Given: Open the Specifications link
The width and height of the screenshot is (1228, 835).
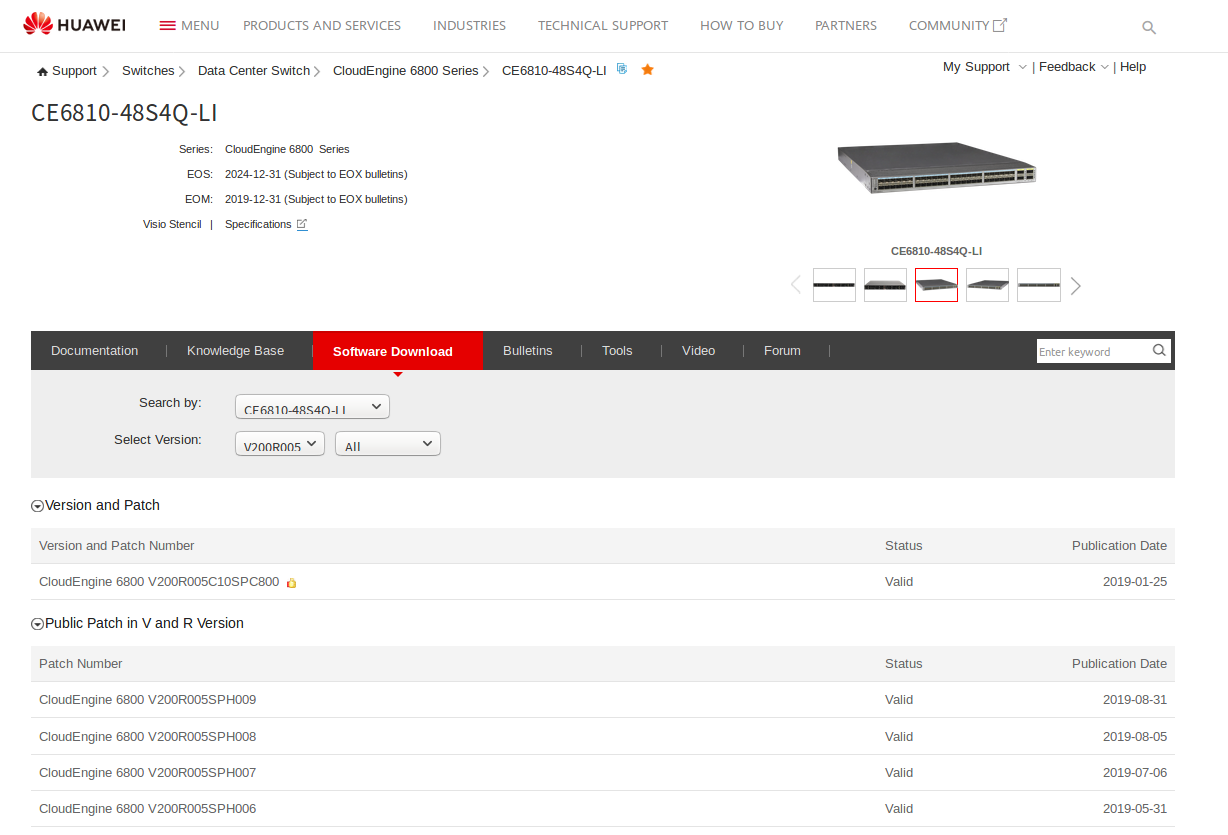Looking at the screenshot, I should 258,225.
